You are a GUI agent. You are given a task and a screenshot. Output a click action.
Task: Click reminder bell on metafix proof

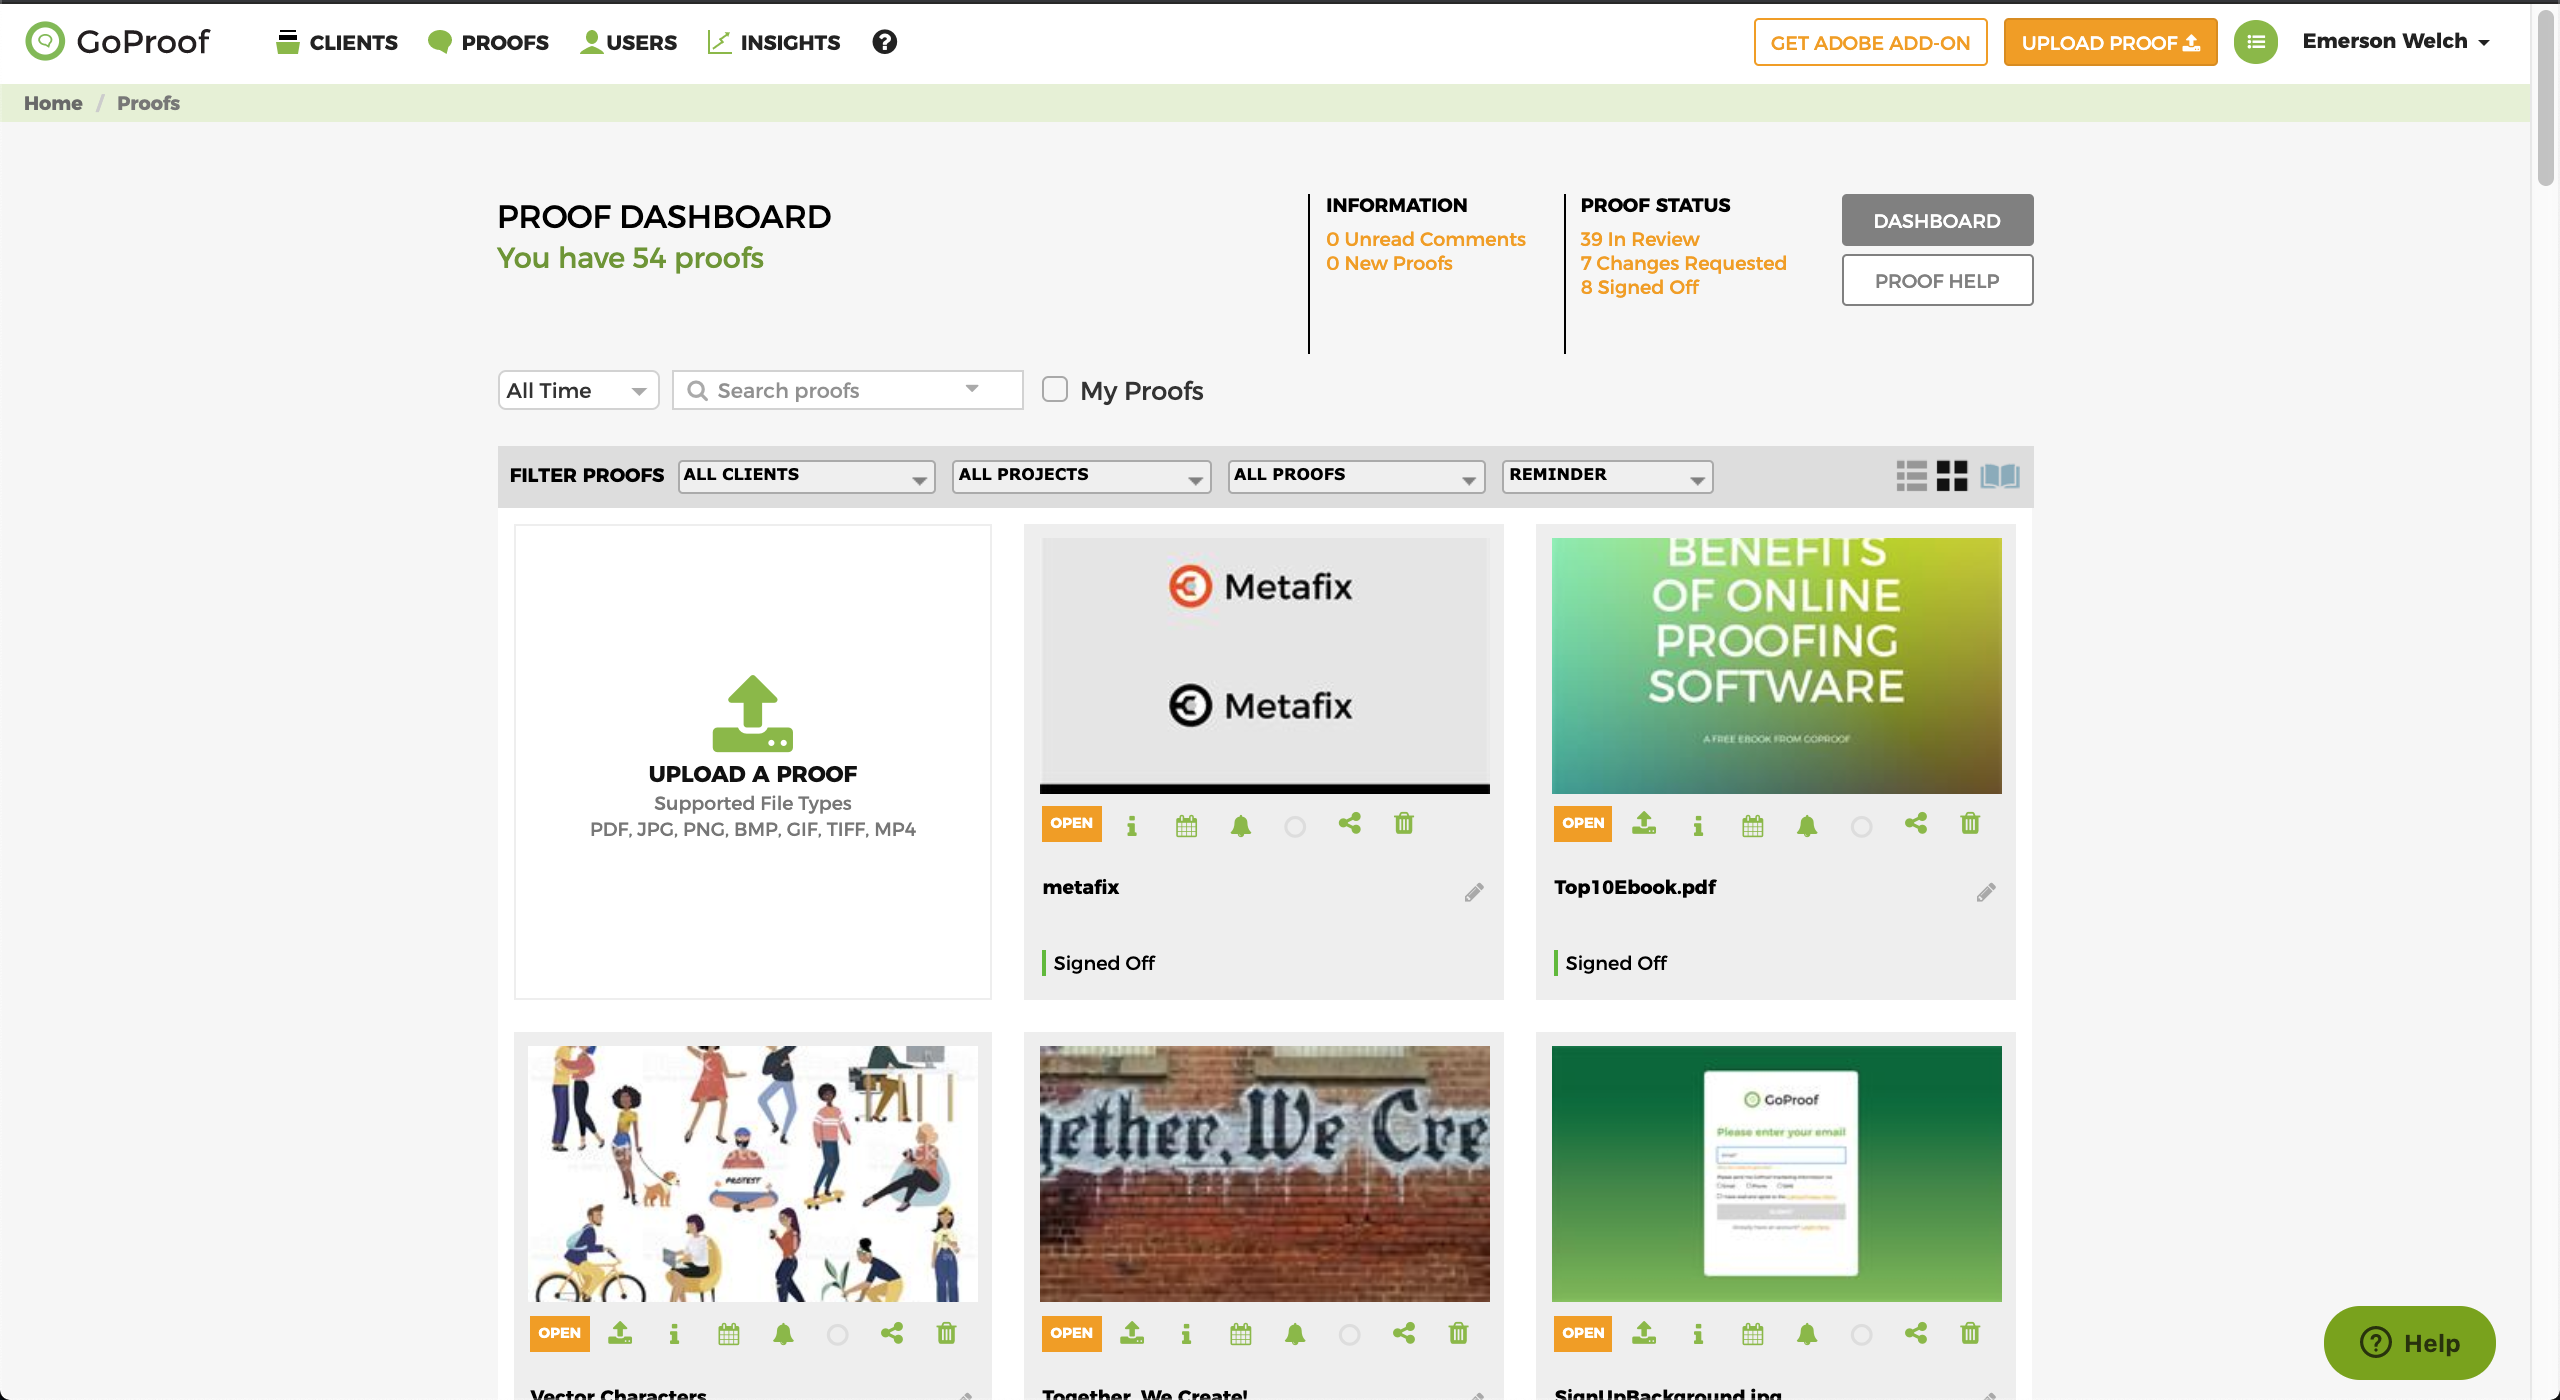tap(1240, 825)
